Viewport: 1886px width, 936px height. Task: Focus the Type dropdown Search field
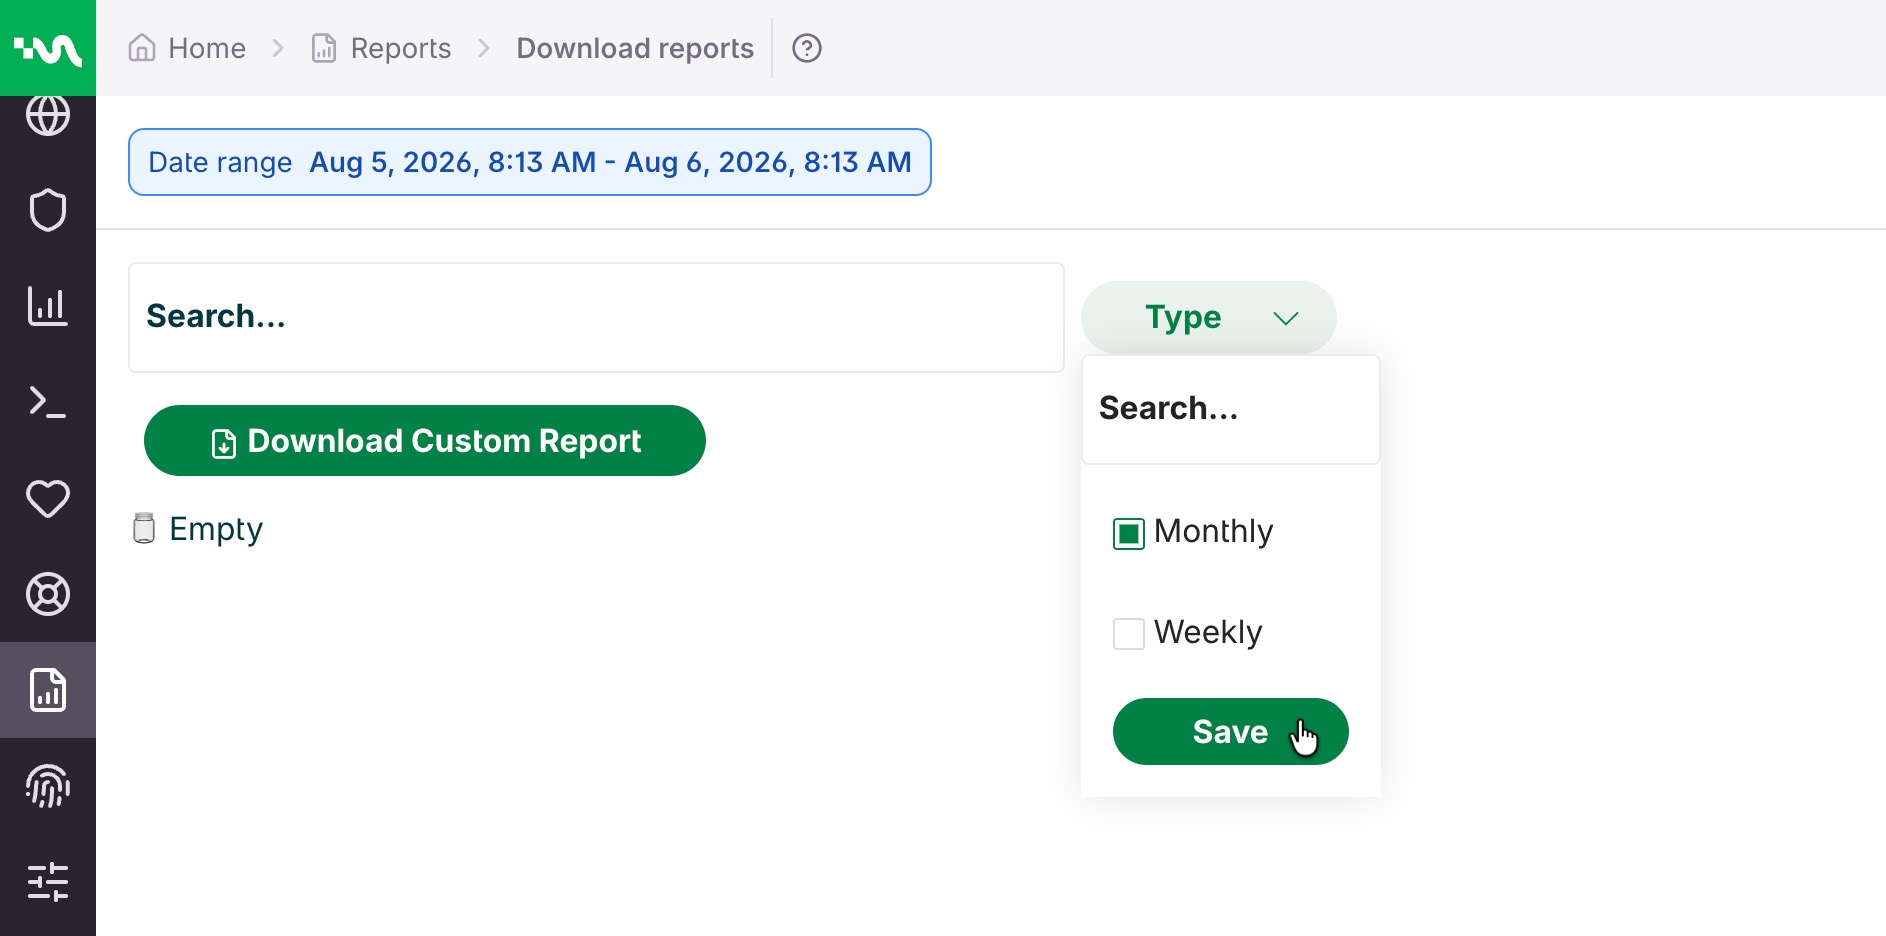click(1231, 409)
